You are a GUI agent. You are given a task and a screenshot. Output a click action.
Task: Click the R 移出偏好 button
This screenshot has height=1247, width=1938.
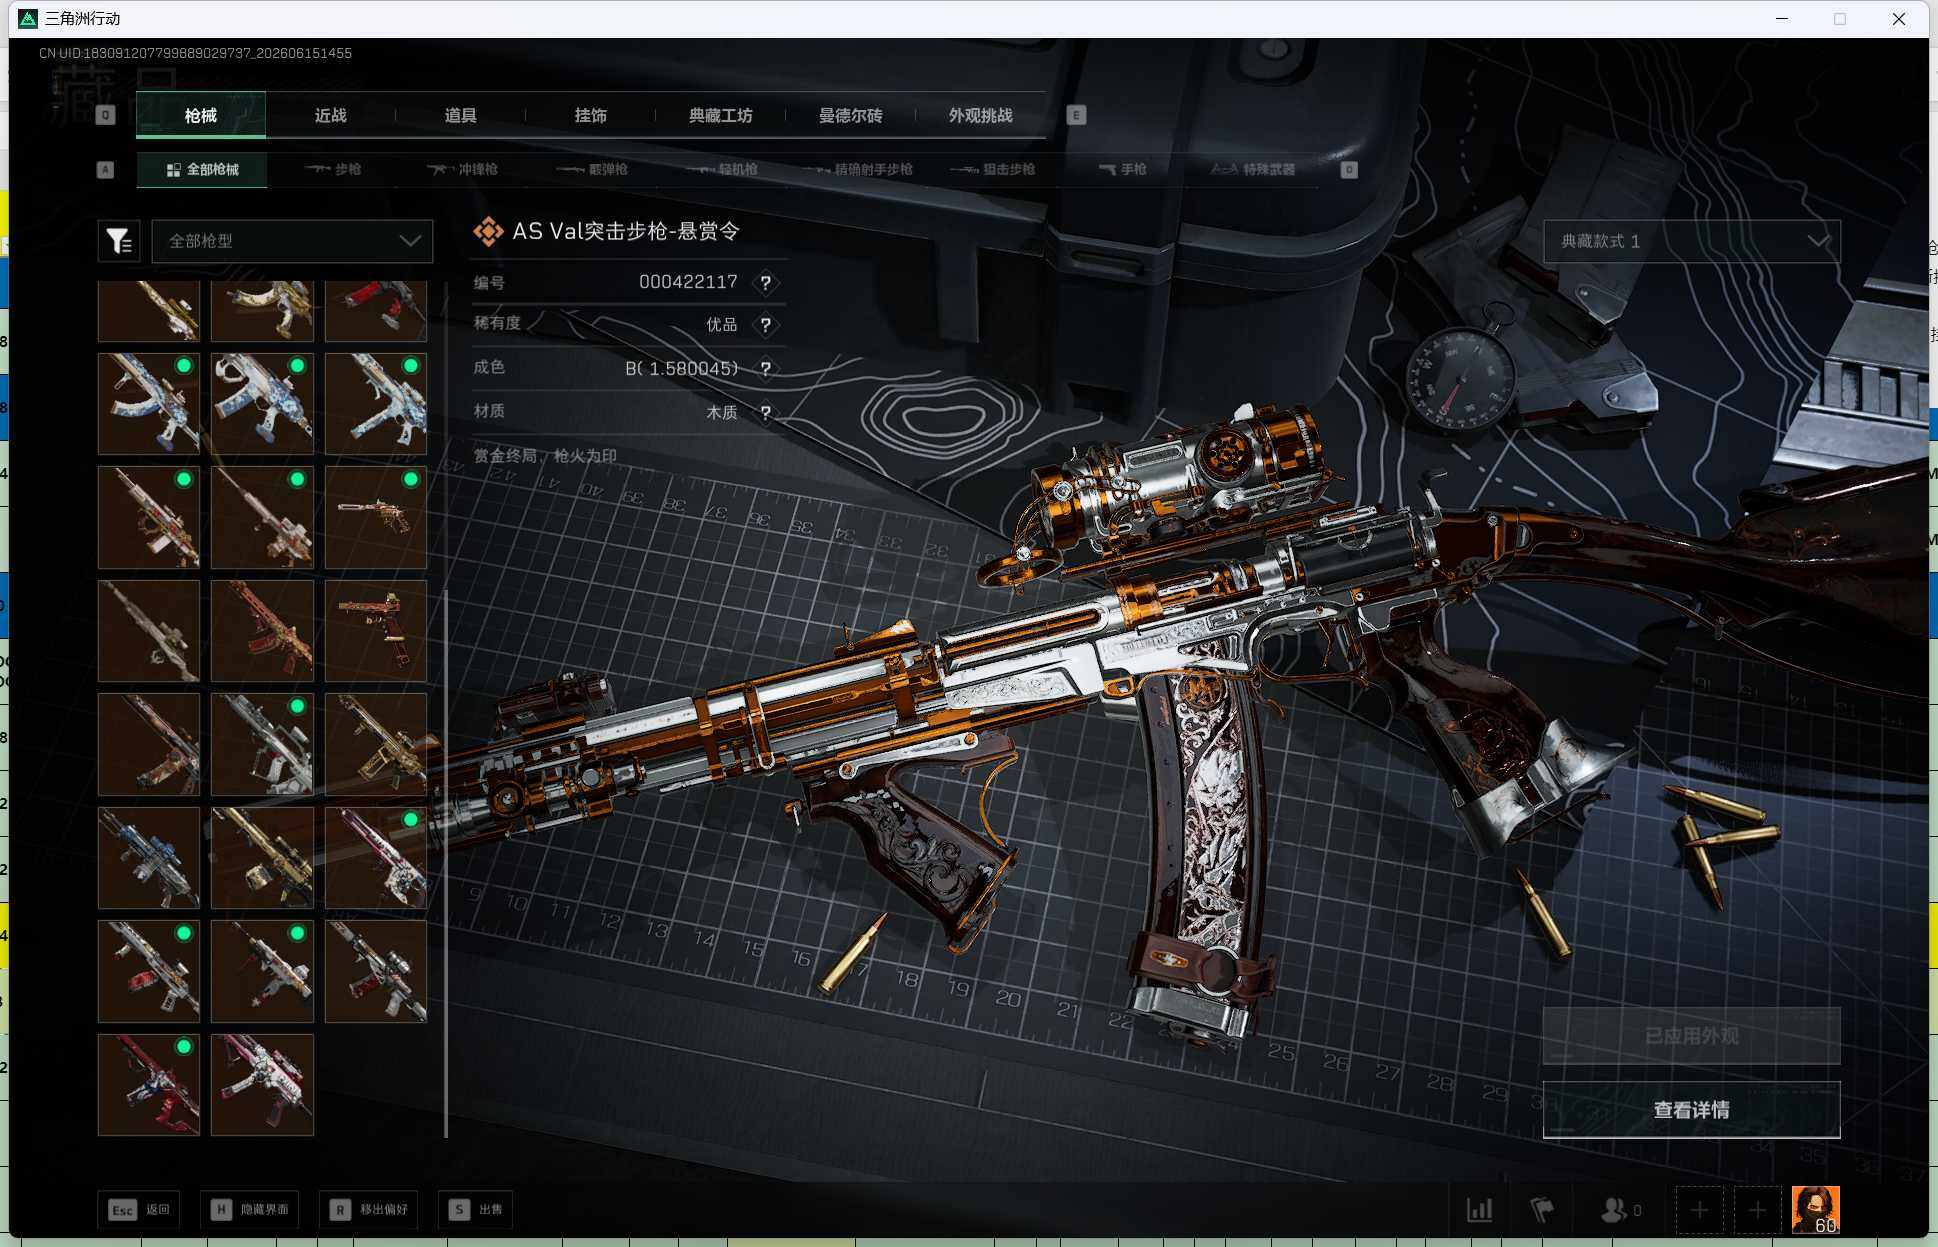pyautogui.click(x=369, y=1210)
